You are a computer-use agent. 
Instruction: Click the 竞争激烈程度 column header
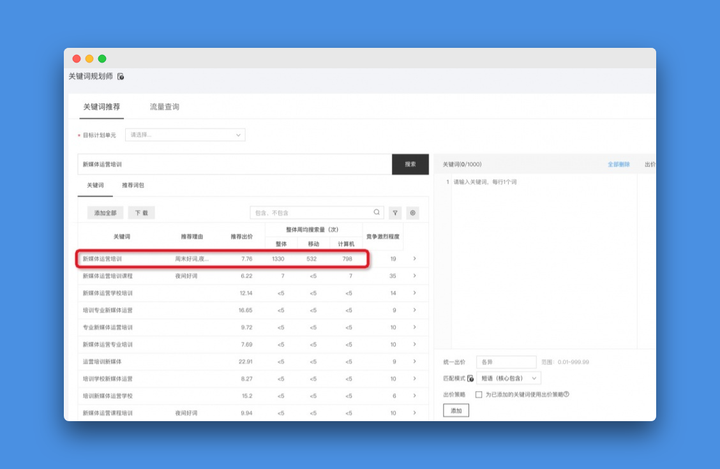tap(382, 237)
